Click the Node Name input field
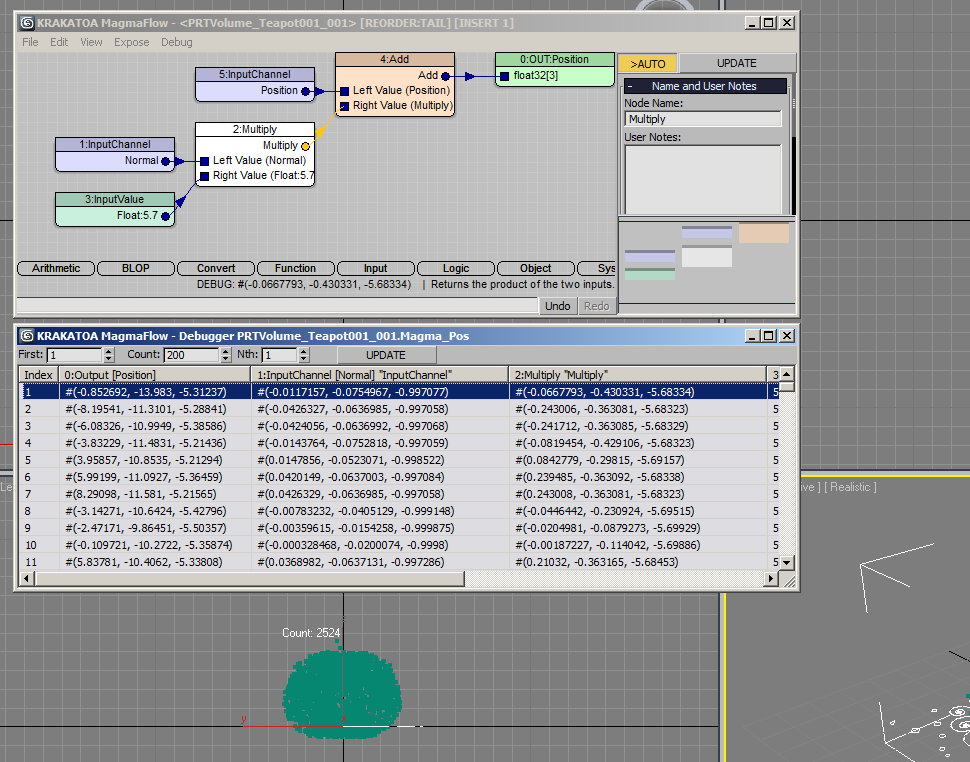Image resolution: width=970 pixels, height=762 pixels. [702, 117]
